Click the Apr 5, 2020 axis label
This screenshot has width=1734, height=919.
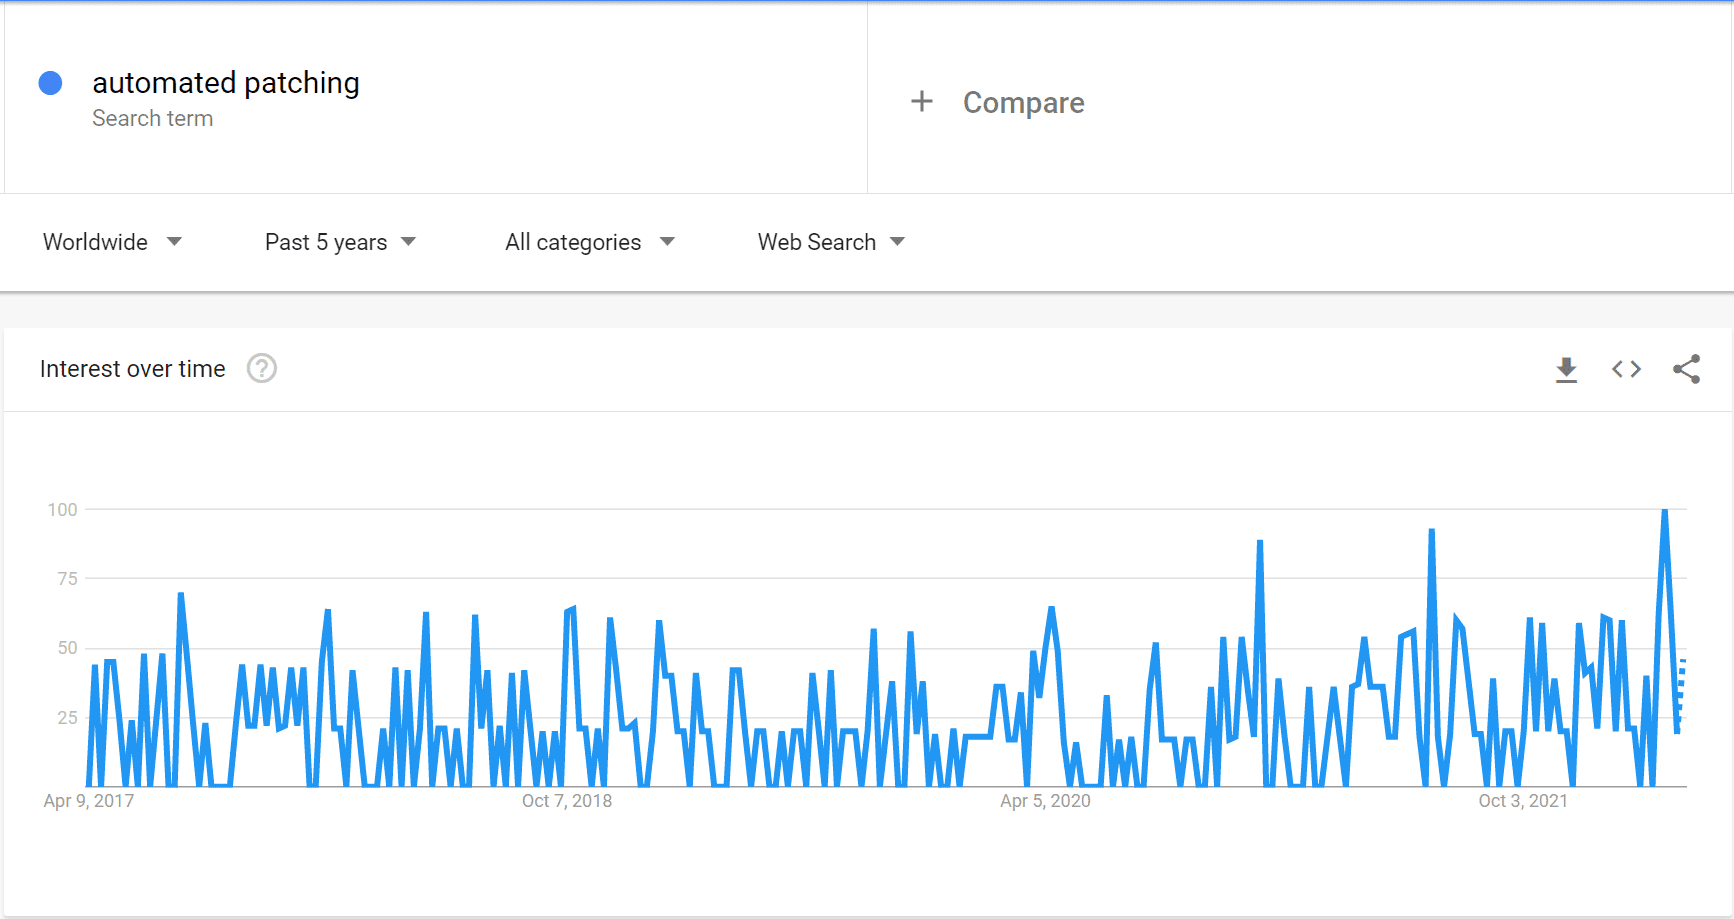point(1045,801)
